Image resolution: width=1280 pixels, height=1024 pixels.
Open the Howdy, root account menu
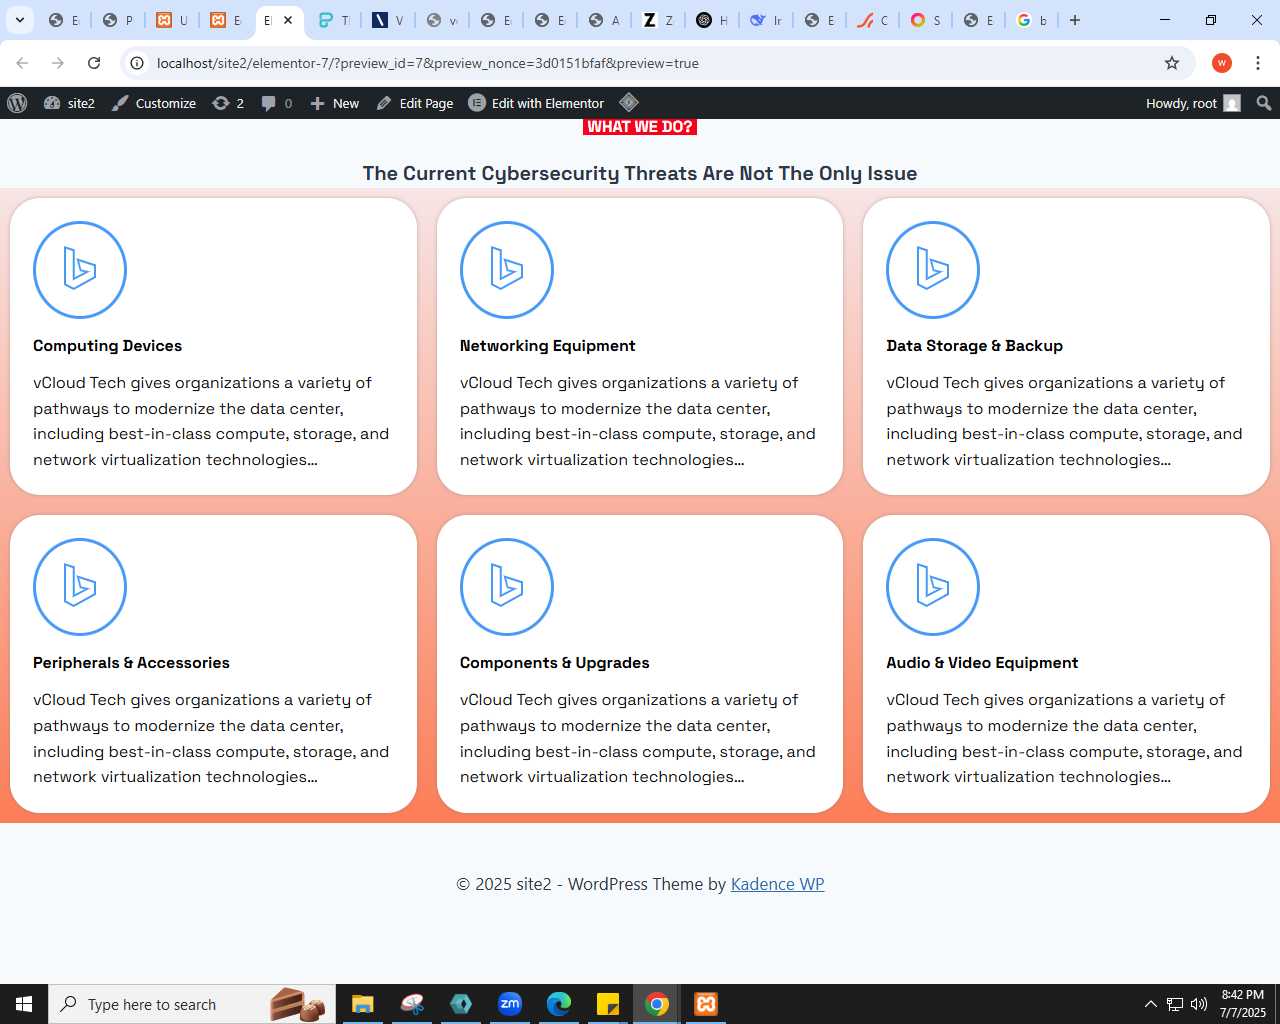click(1193, 103)
